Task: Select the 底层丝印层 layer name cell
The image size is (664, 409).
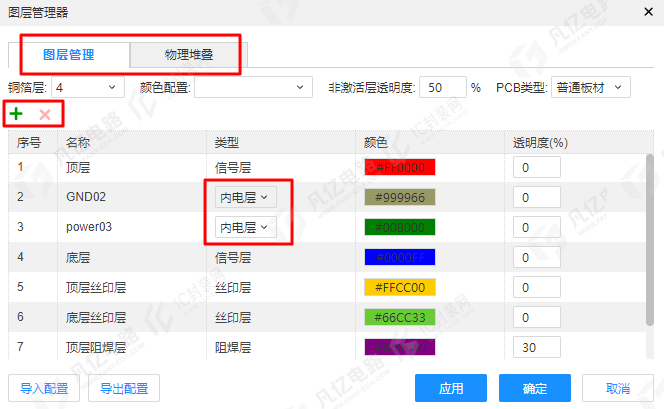Action: point(132,318)
